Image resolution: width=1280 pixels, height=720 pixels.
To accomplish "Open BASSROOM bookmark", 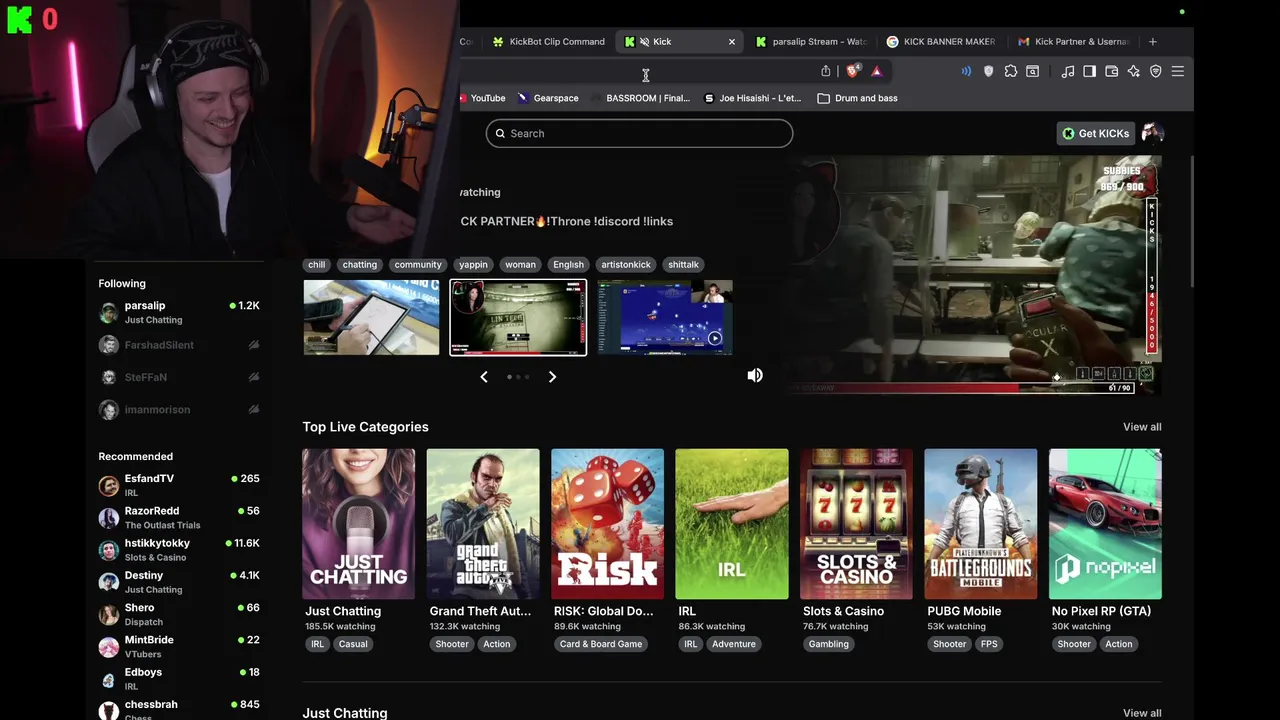I will tap(640, 98).
